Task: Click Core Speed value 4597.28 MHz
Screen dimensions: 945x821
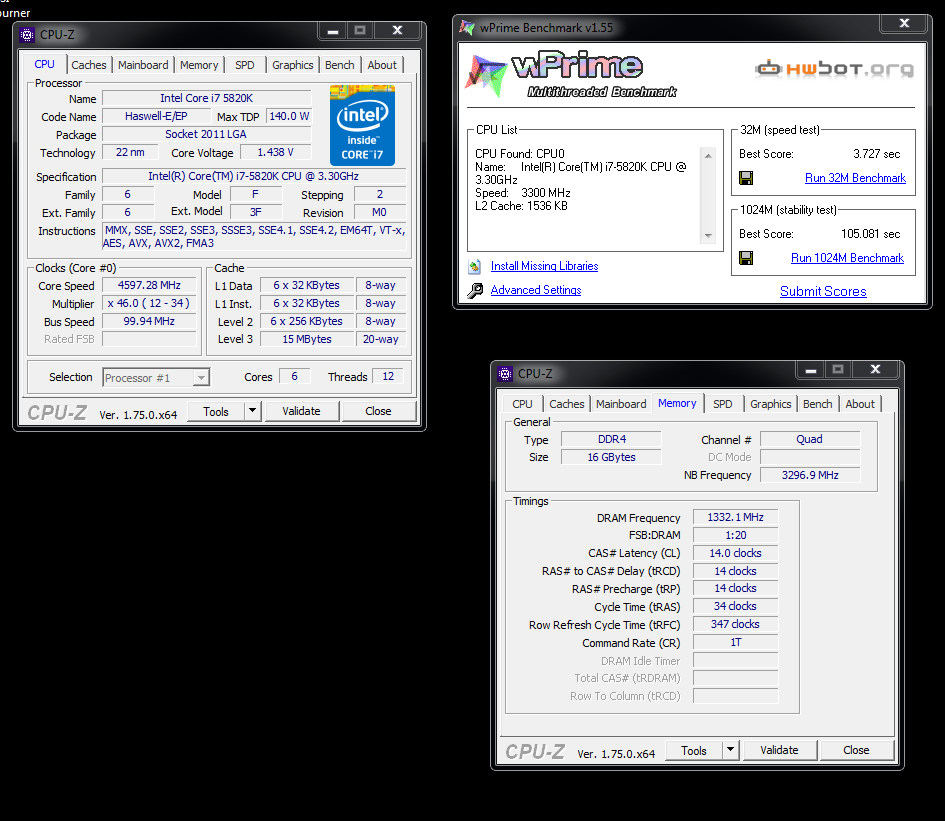Action: [149, 285]
